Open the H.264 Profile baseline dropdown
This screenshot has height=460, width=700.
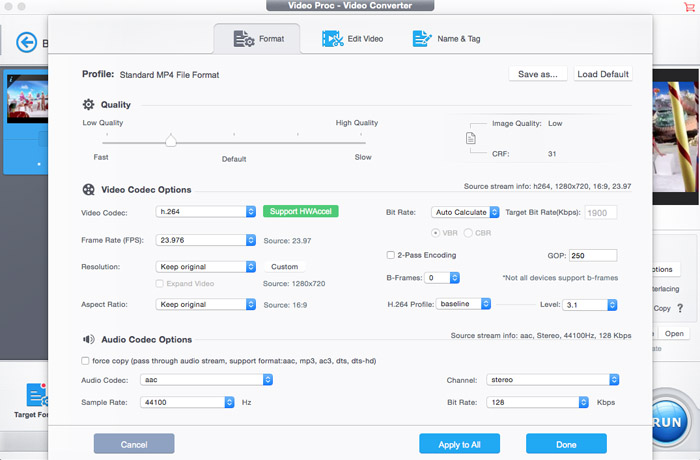point(463,304)
